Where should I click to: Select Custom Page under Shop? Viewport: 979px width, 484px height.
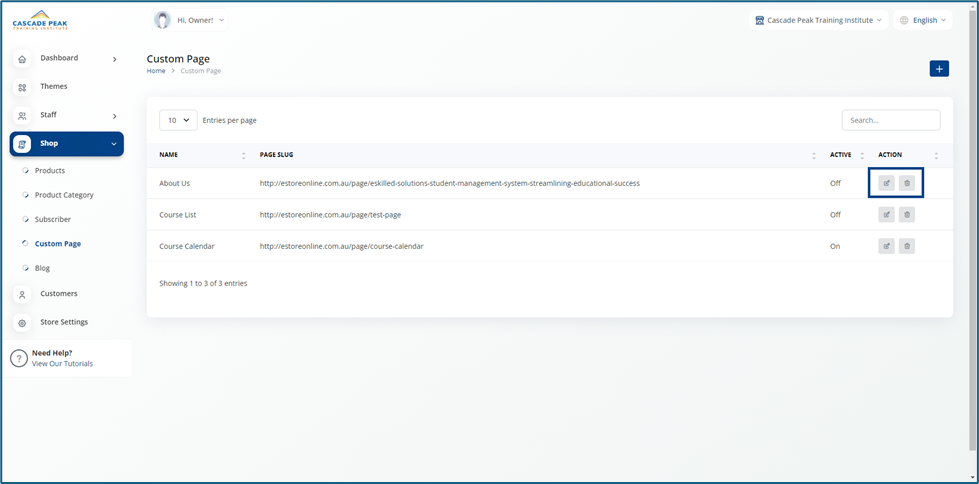[x=58, y=244]
